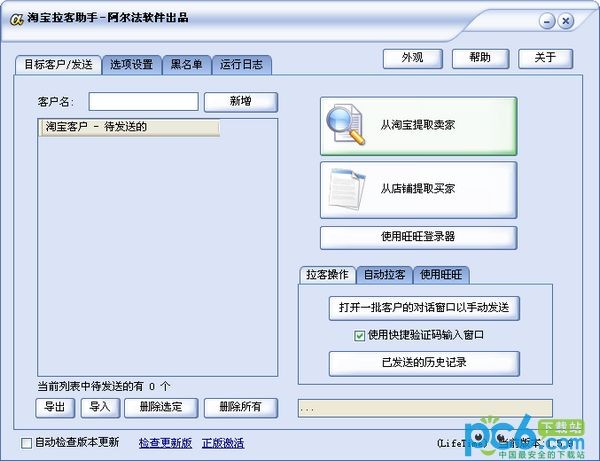Screen dimensions: 600x461
Task: Focus the 客户名 input field
Action: pyautogui.click(x=143, y=102)
